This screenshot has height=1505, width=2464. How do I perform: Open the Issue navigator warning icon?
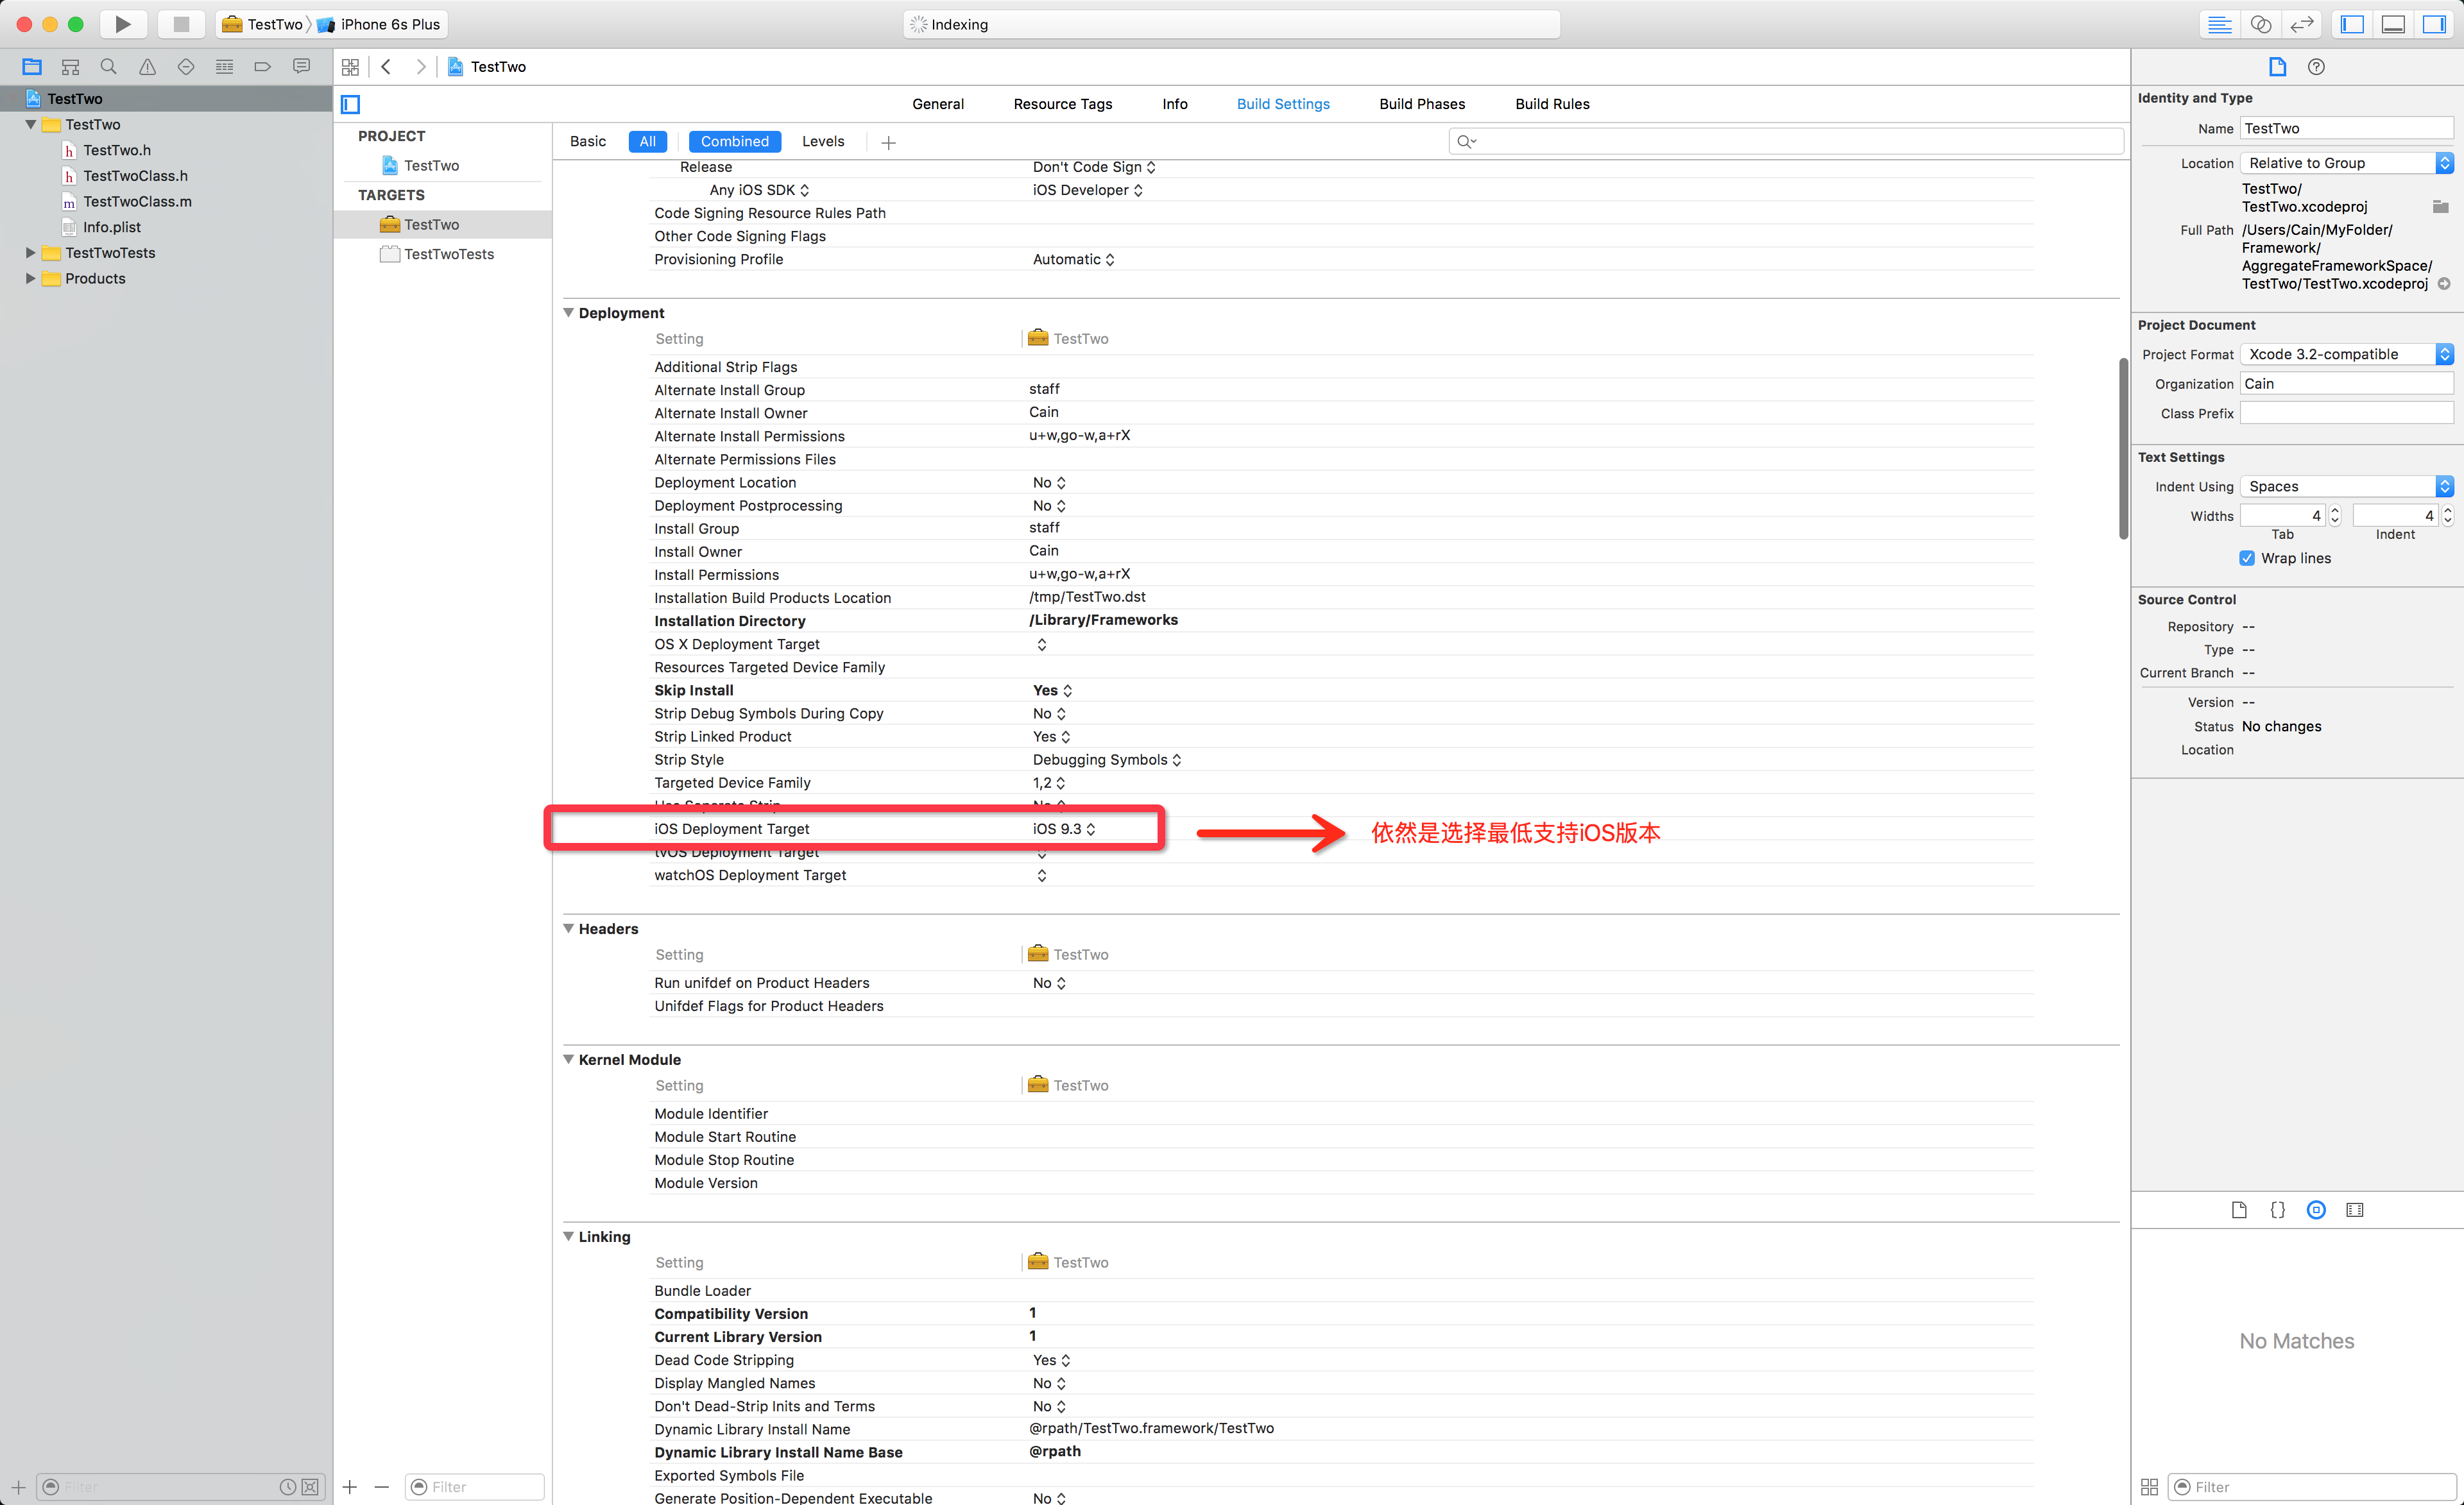[147, 67]
